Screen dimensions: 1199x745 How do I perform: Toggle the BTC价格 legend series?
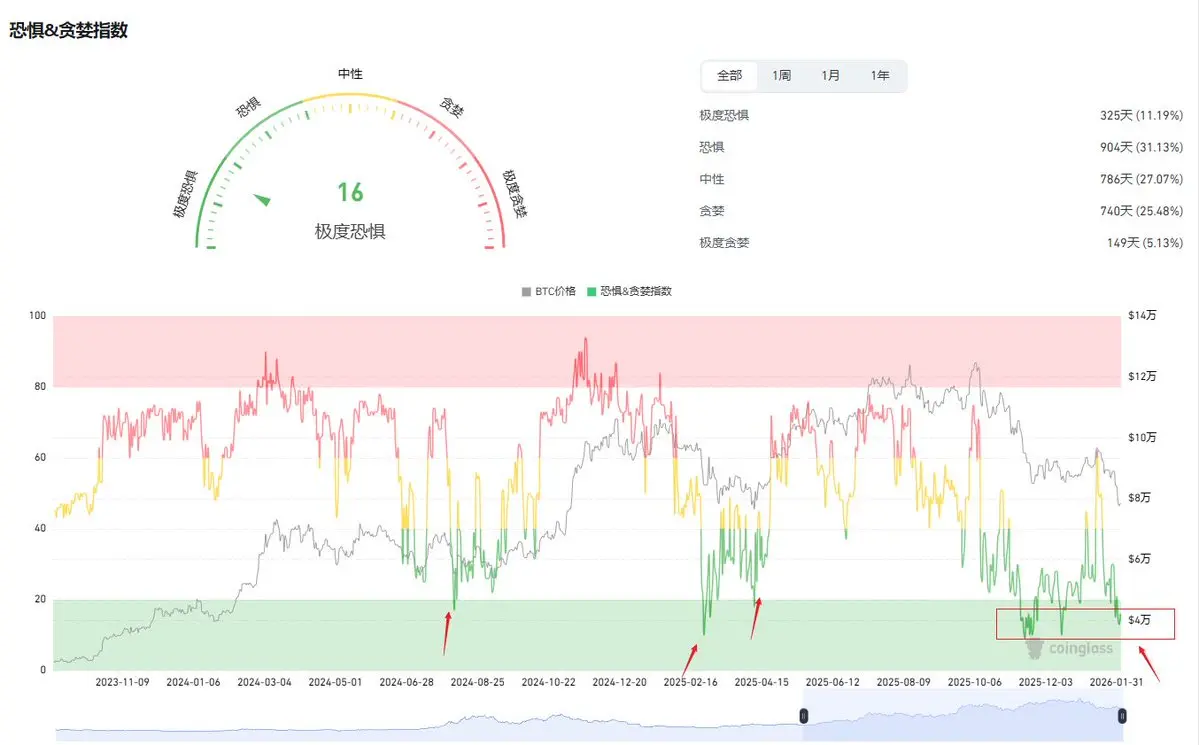(548, 291)
